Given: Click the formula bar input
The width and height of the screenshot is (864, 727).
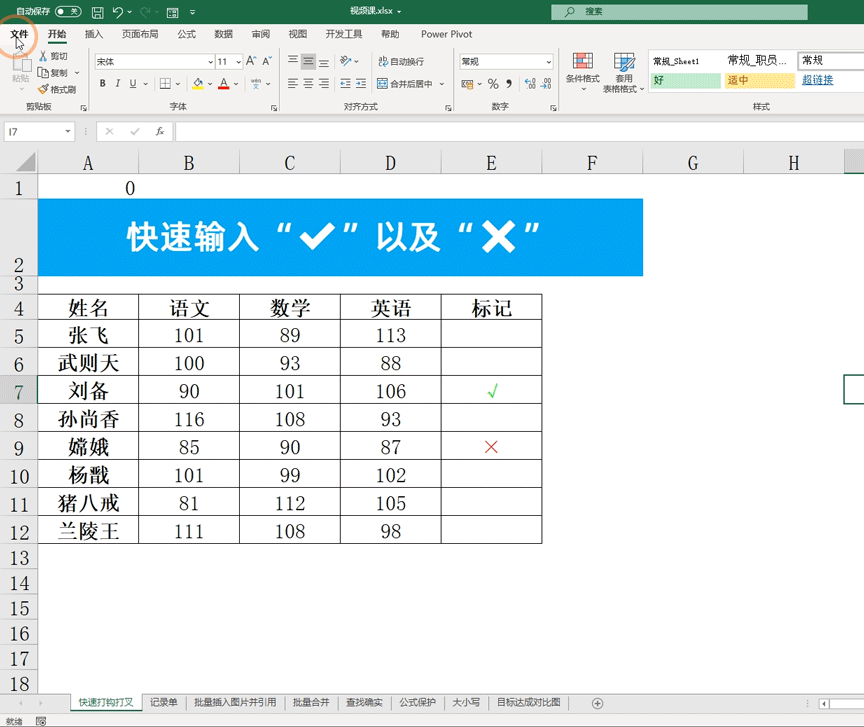Looking at the screenshot, I should click(519, 132).
